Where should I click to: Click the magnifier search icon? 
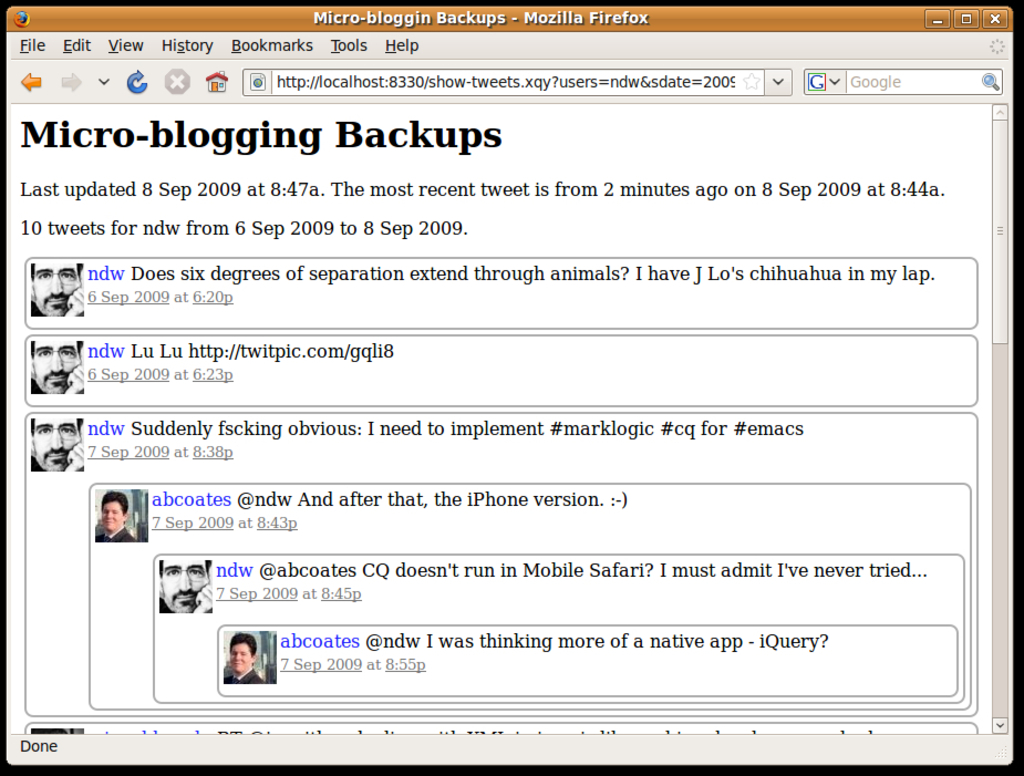click(x=990, y=82)
